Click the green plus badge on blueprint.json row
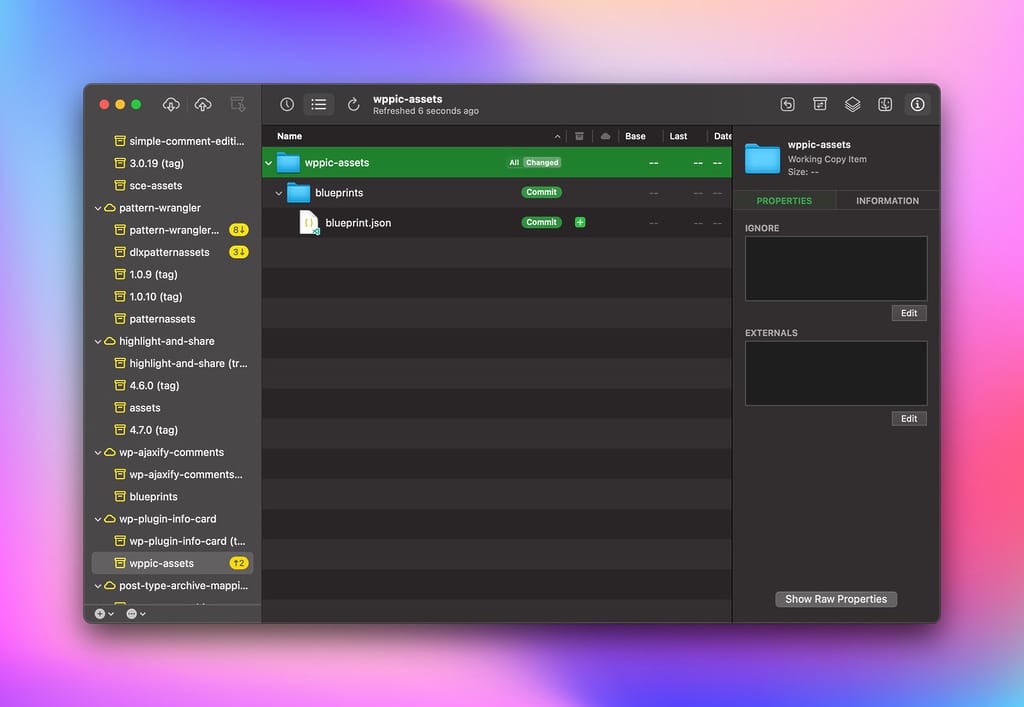This screenshot has width=1024, height=707. [x=580, y=223]
